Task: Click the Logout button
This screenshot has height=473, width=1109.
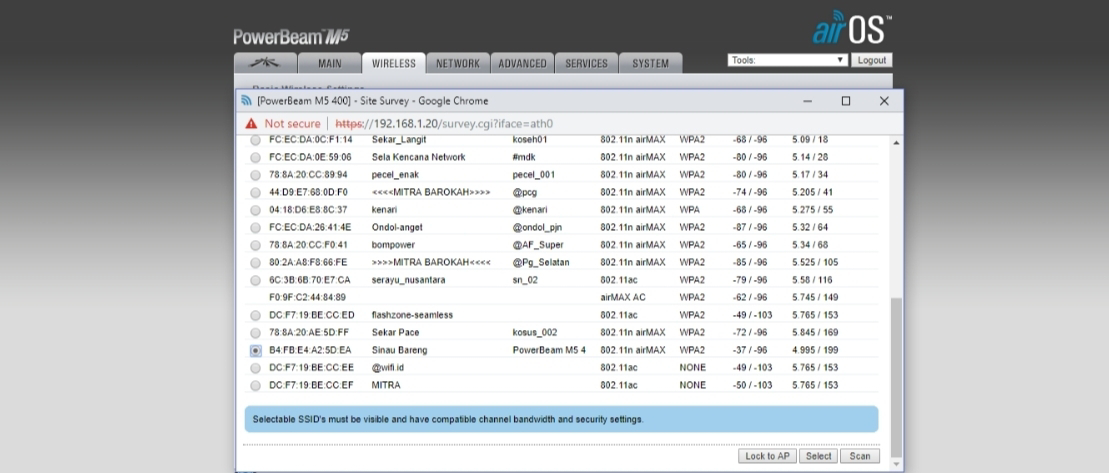Action: click(871, 60)
